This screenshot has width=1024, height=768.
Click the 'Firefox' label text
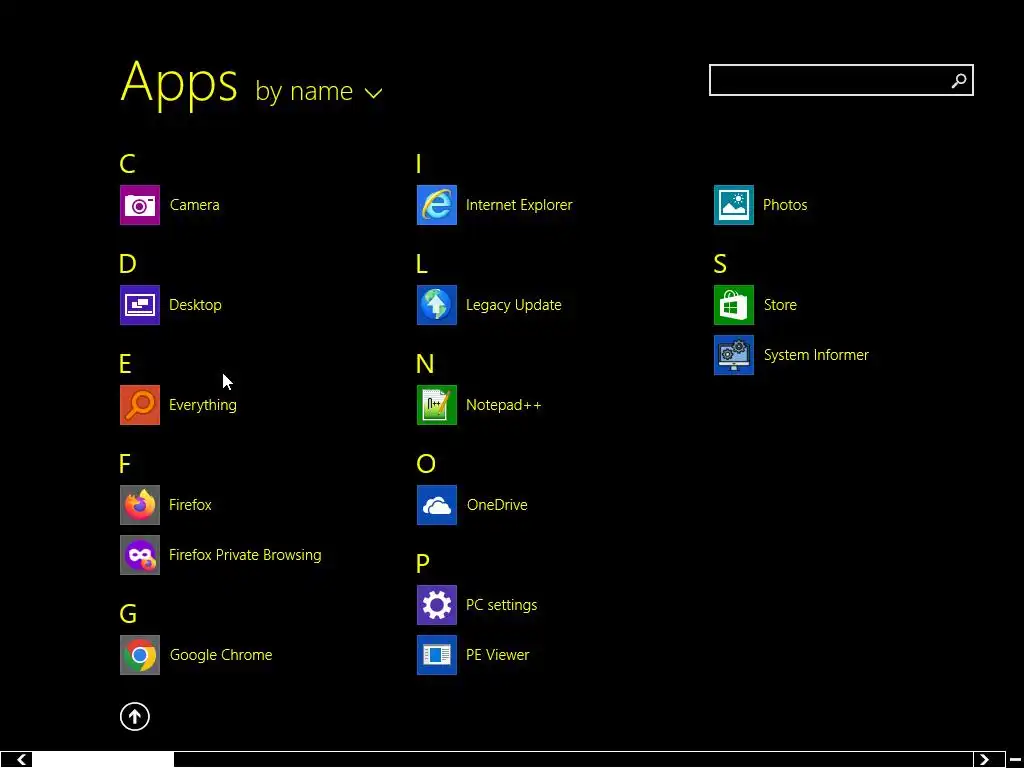coord(190,505)
